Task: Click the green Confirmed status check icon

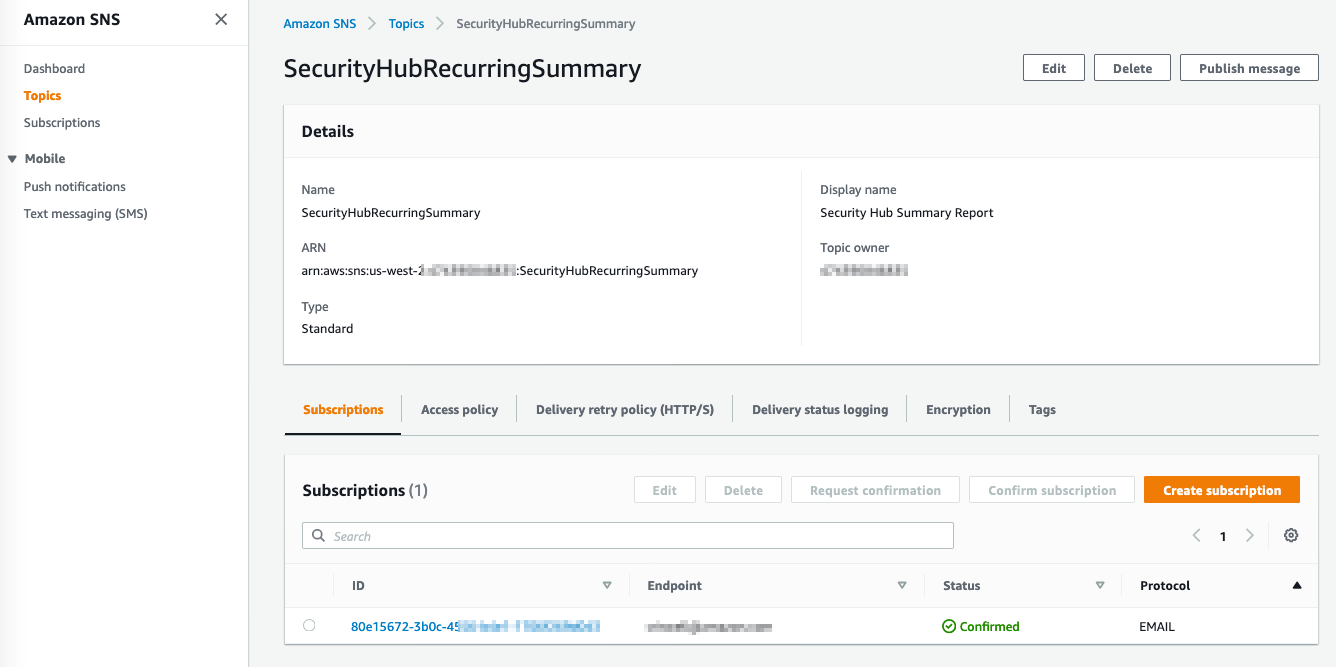Action: point(948,626)
